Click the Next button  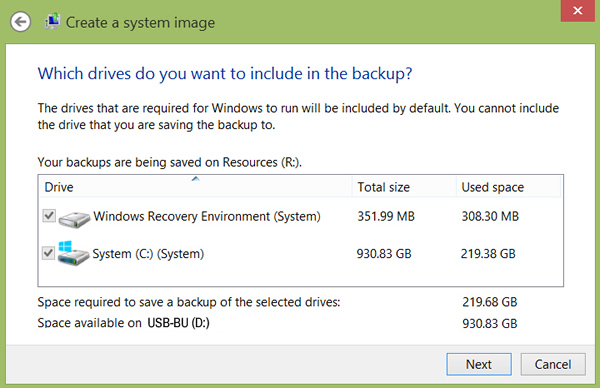[479, 364]
